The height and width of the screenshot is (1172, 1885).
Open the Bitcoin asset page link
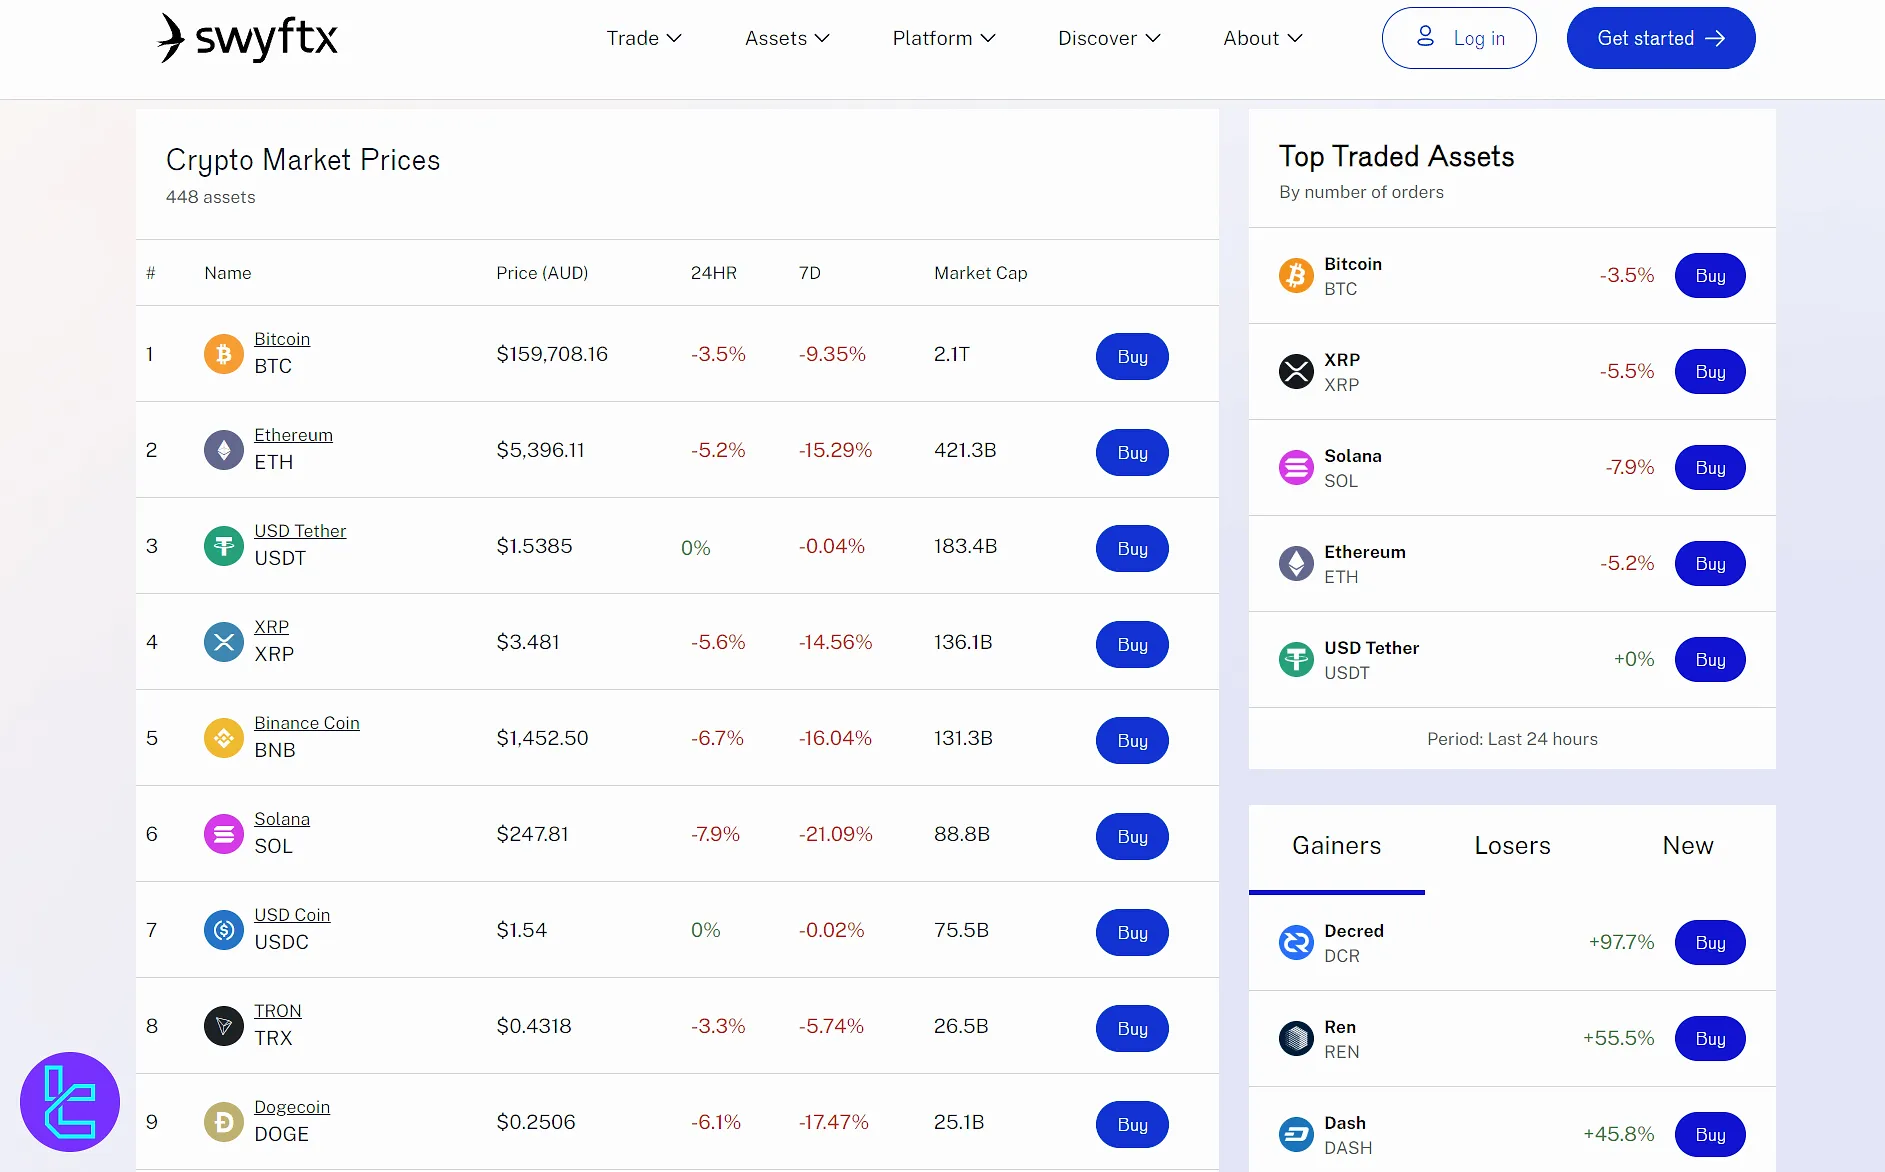(282, 338)
